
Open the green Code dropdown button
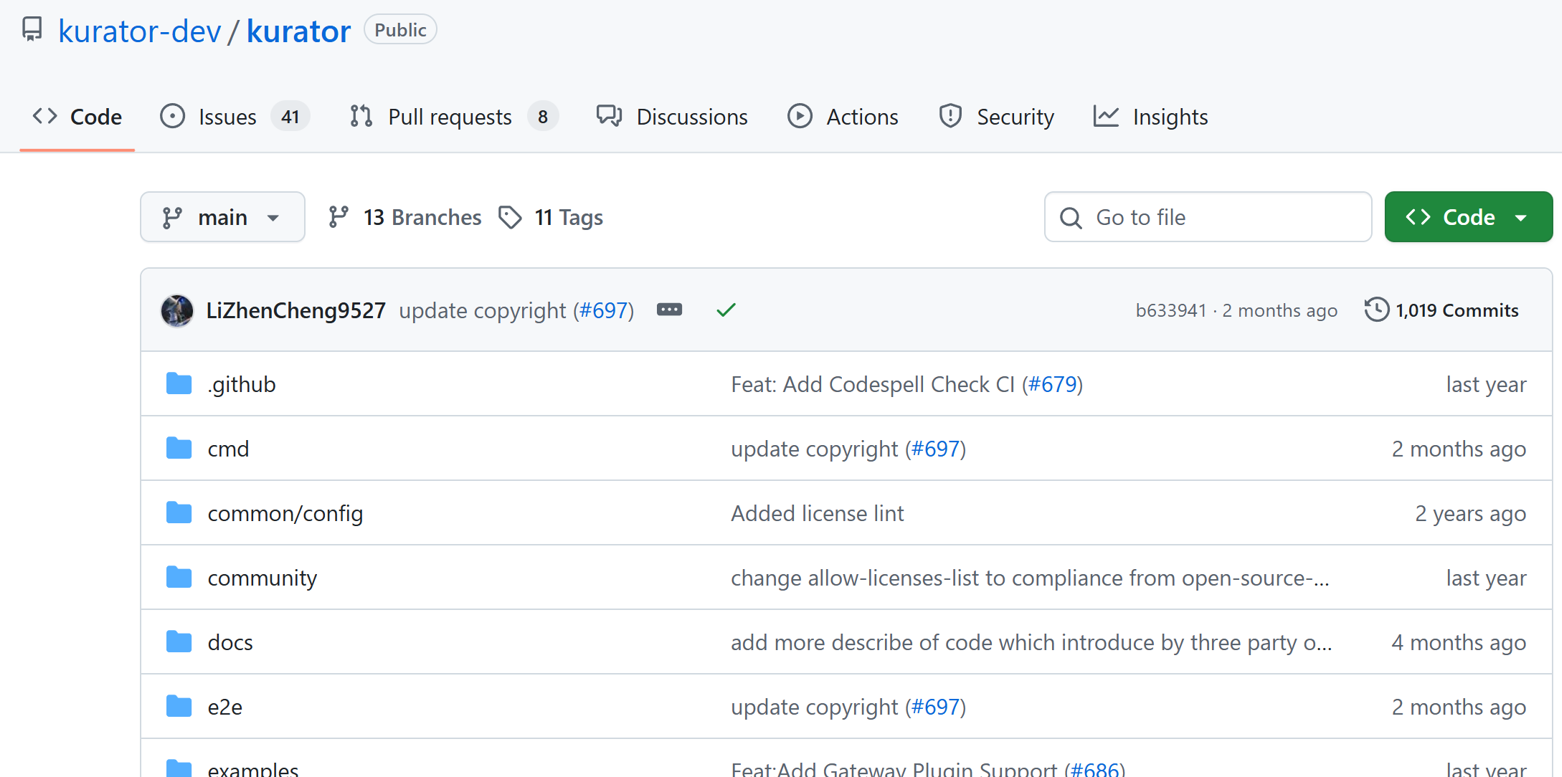(1468, 217)
